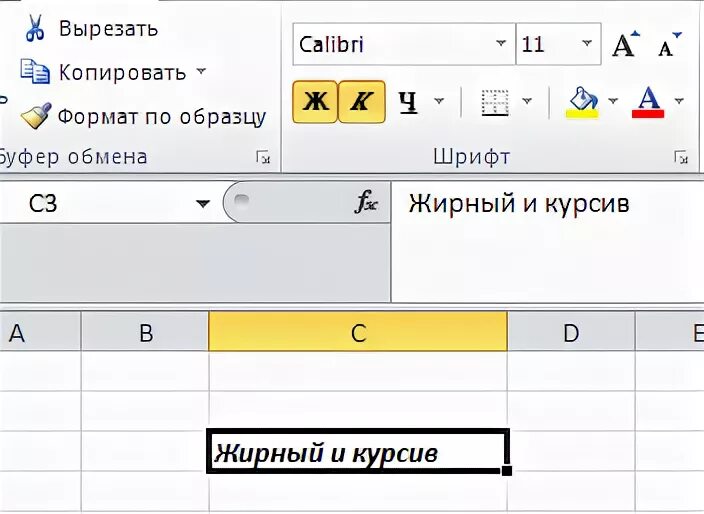Screen dimensions: 704x514
Task: Select Format Painter (Формат по образцу)
Action: tap(144, 117)
